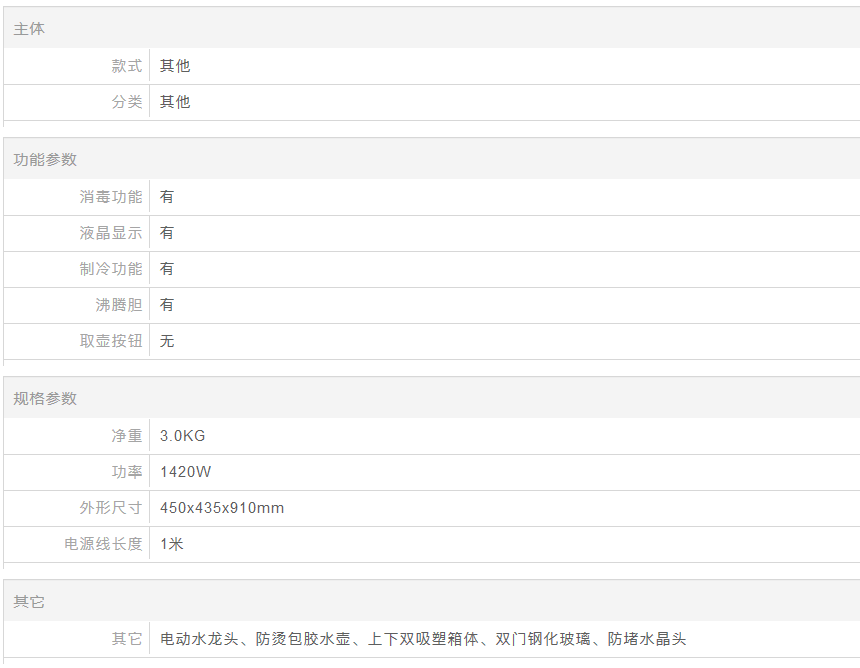Click the 1420W power value
This screenshot has height=668, width=860.
coord(186,472)
